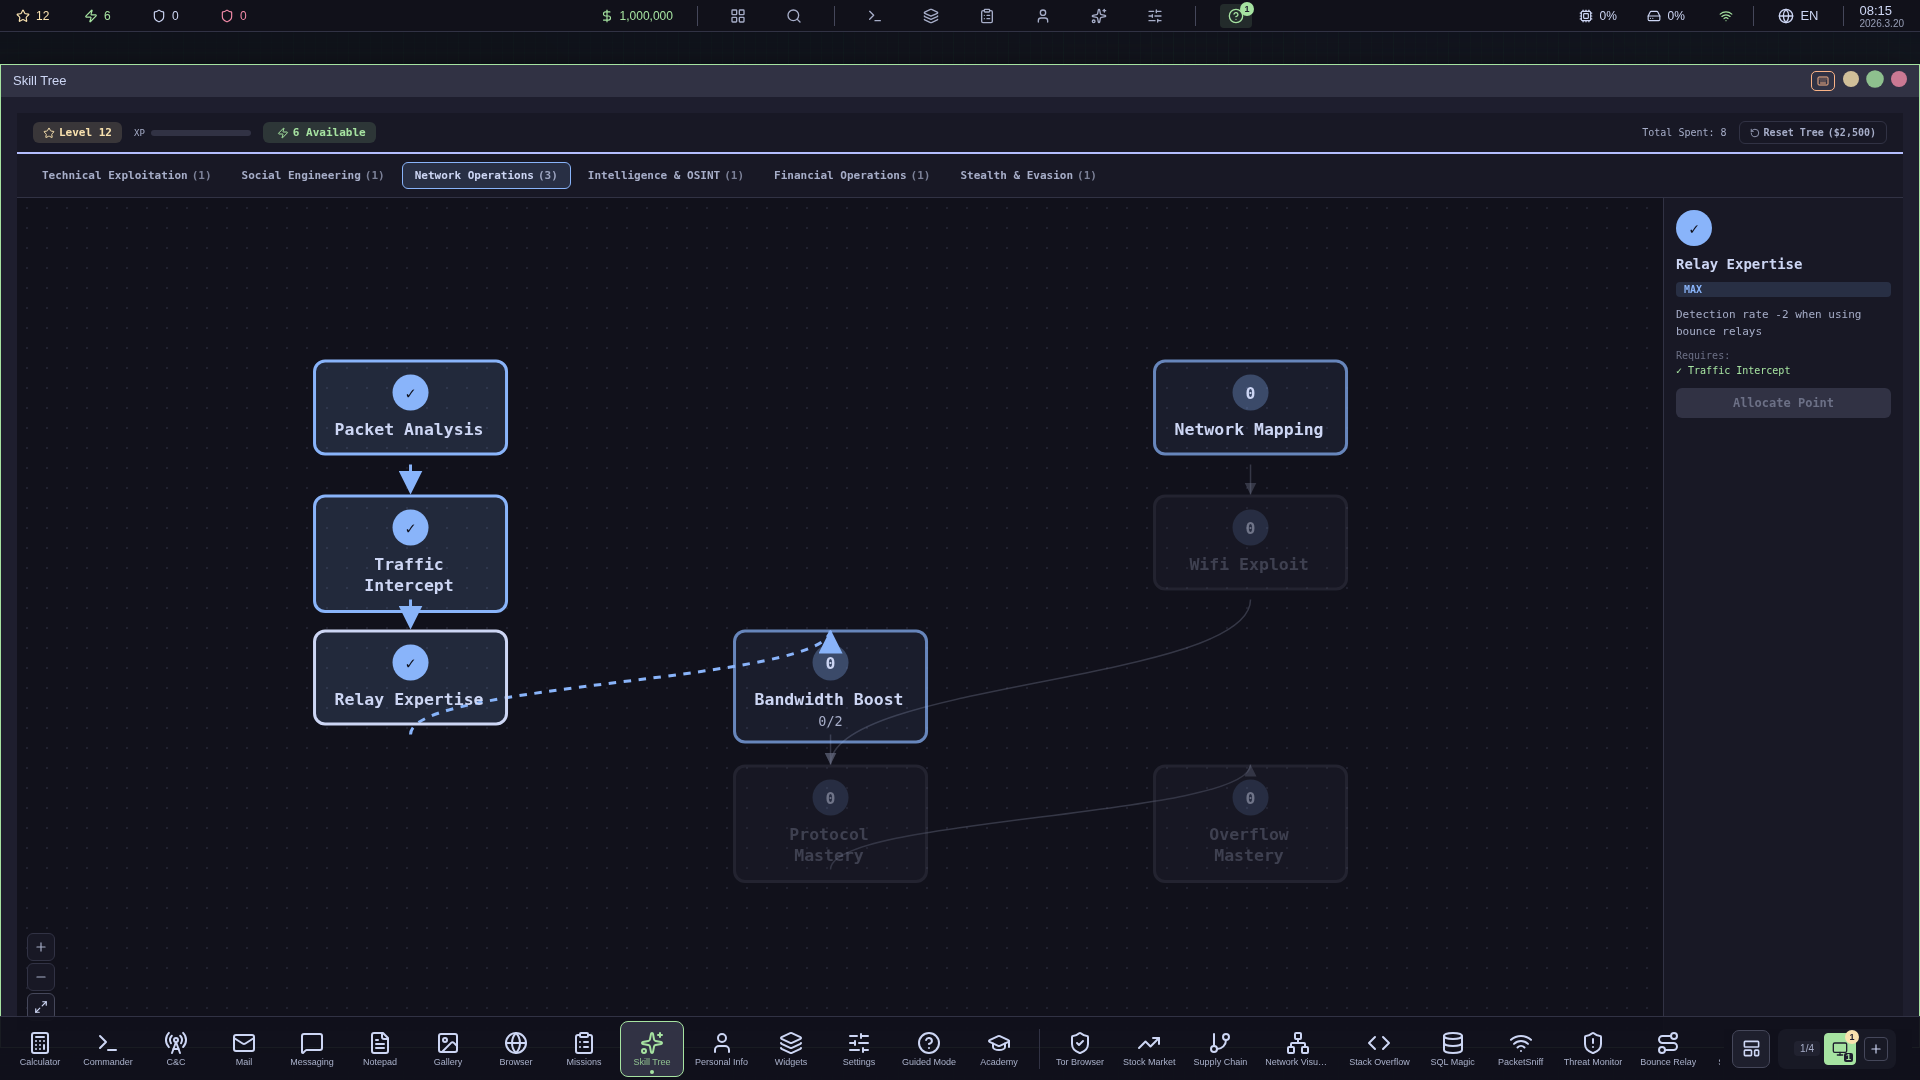Open the C&C antenna icon

click(176, 1049)
